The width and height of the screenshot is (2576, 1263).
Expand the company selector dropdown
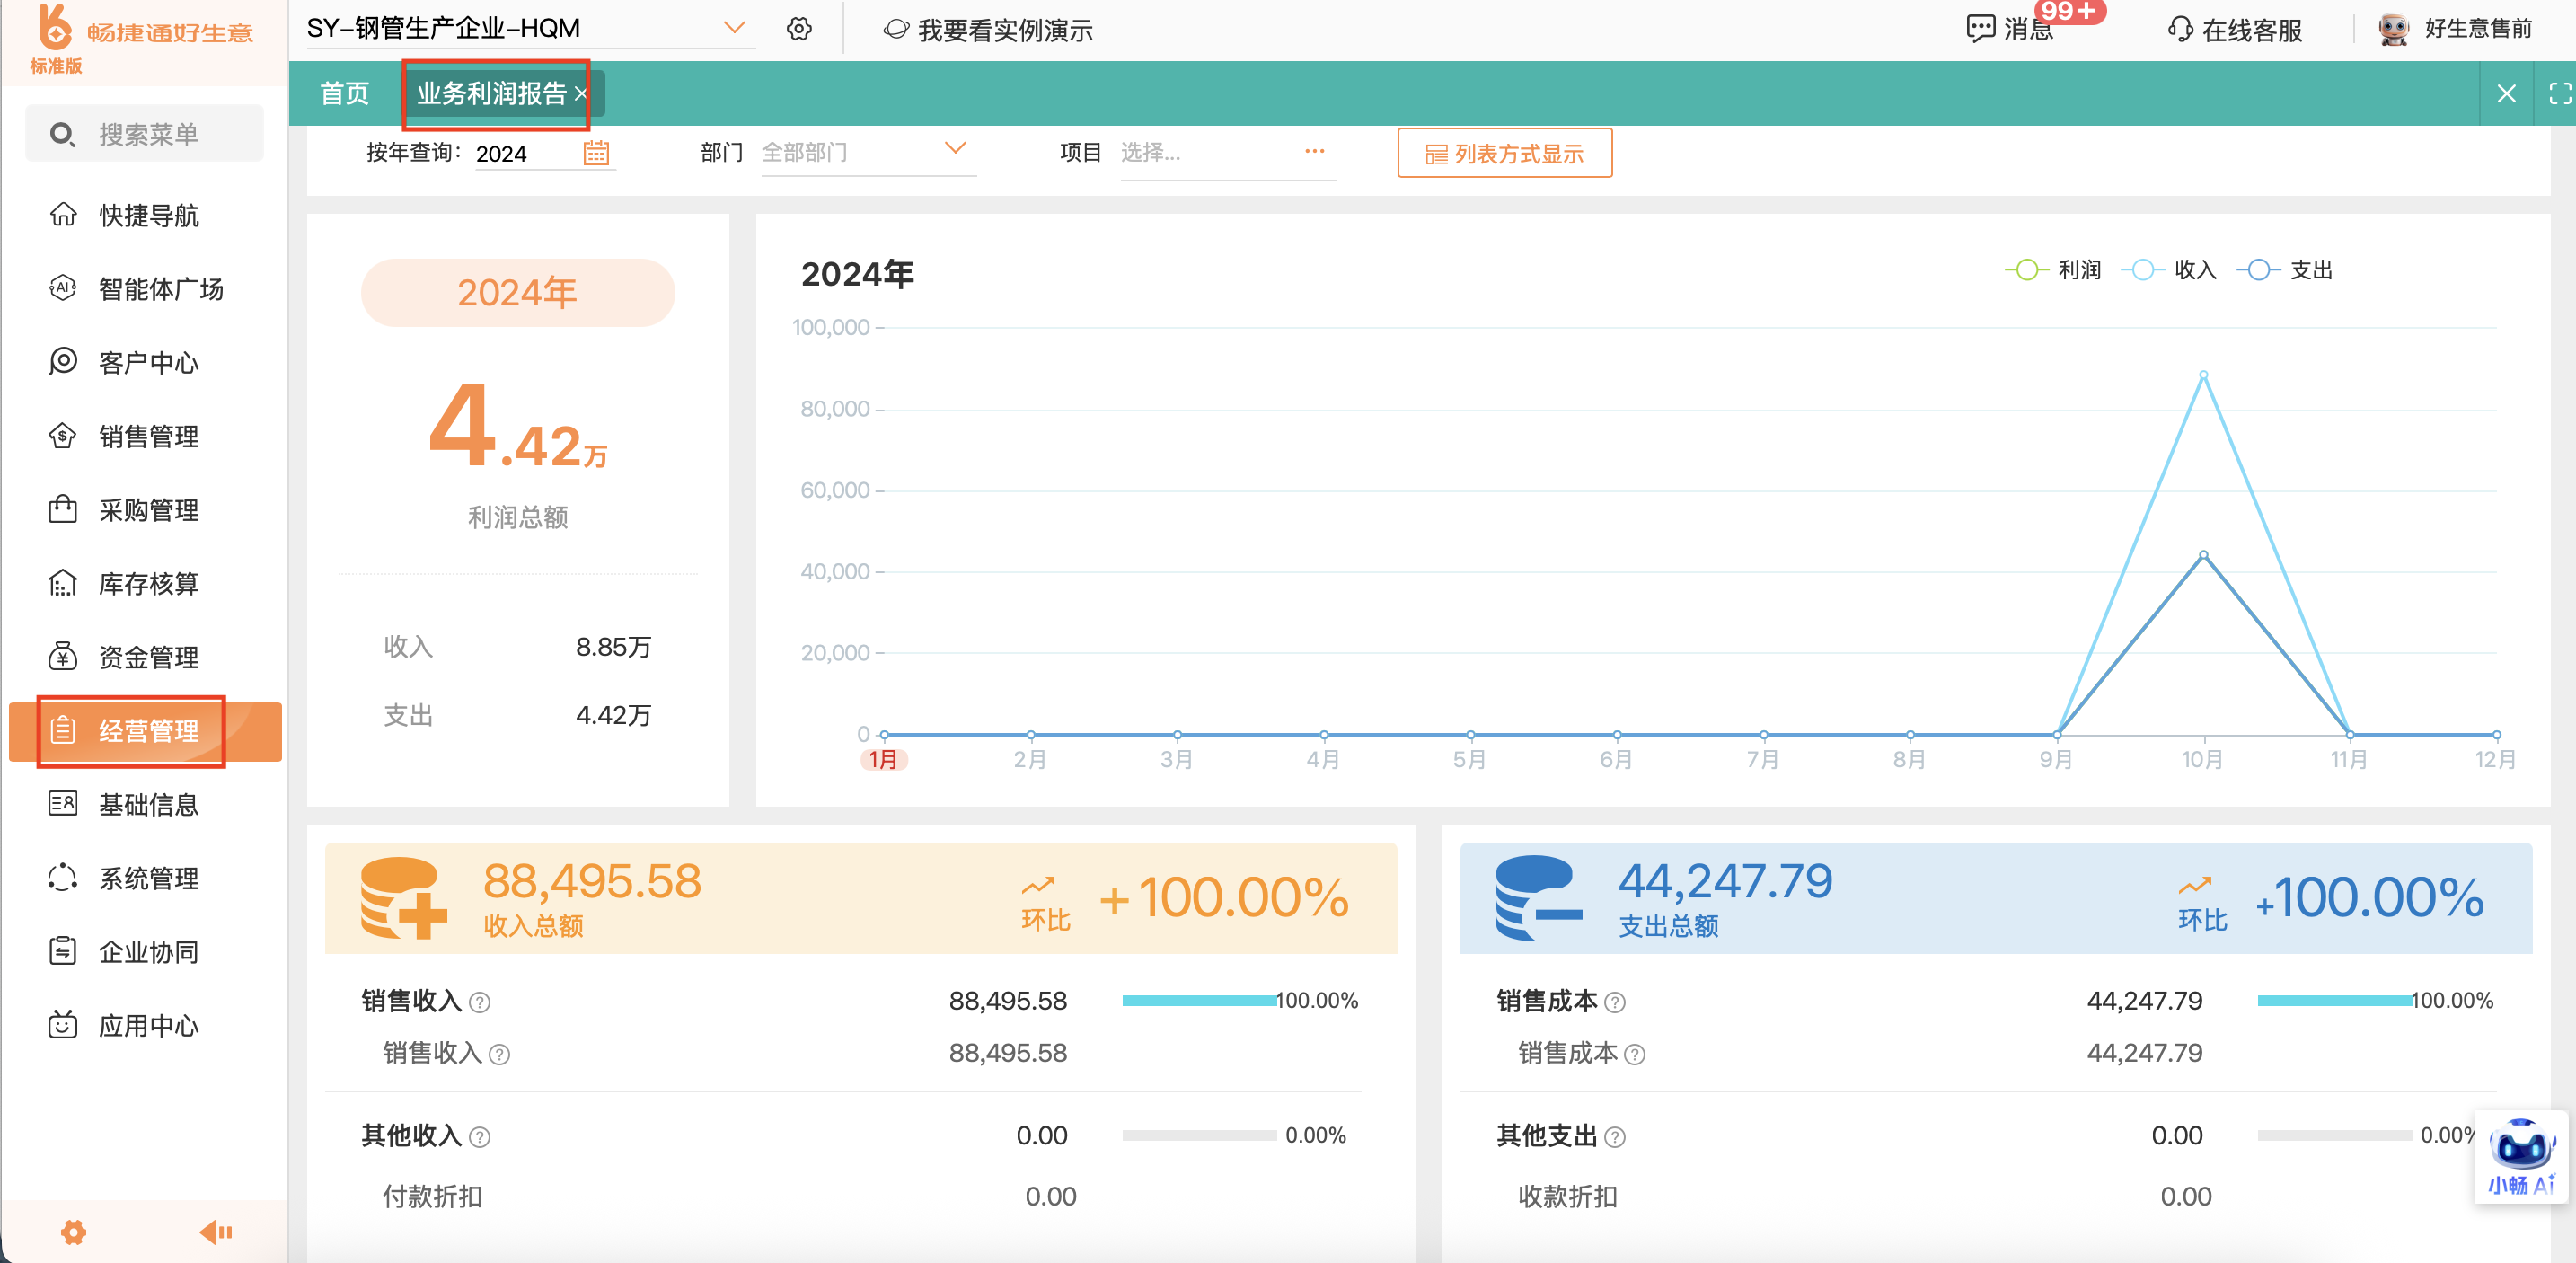[734, 28]
